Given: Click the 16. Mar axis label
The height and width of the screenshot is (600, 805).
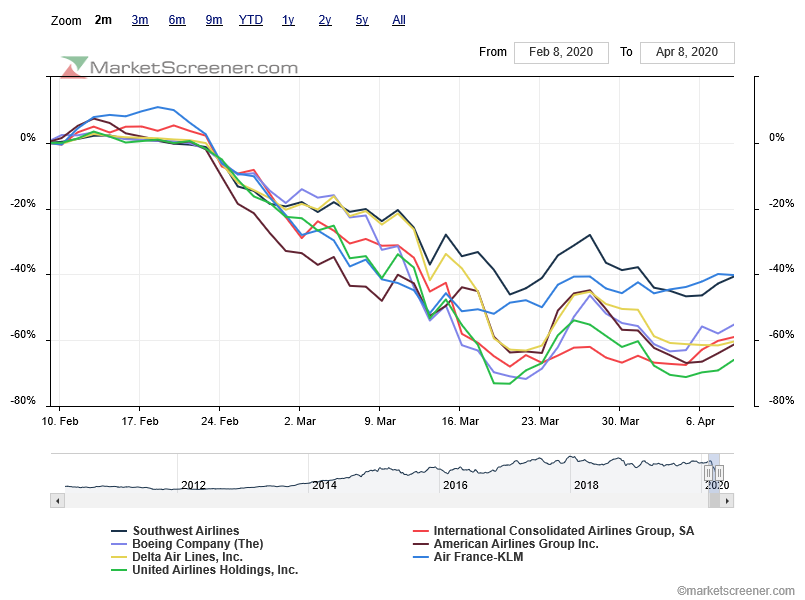Looking at the screenshot, I should click(460, 421).
